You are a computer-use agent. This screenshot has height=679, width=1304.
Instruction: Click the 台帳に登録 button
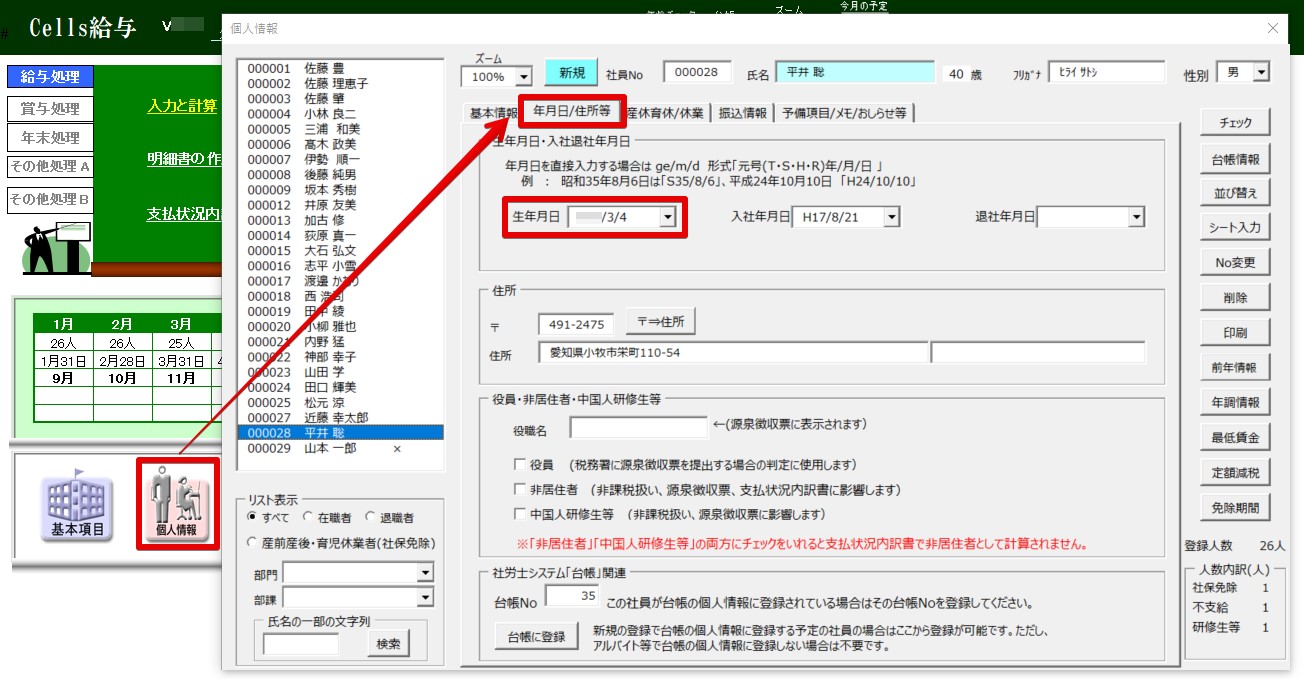coord(535,637)
